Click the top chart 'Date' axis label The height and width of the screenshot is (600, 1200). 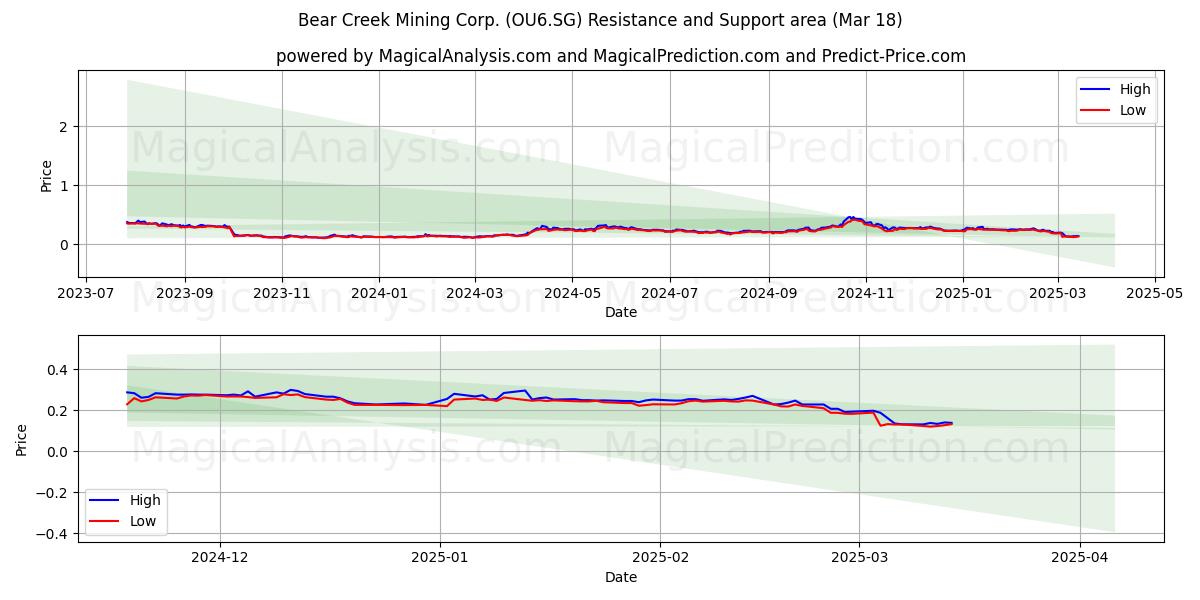[x=621, y=313]
